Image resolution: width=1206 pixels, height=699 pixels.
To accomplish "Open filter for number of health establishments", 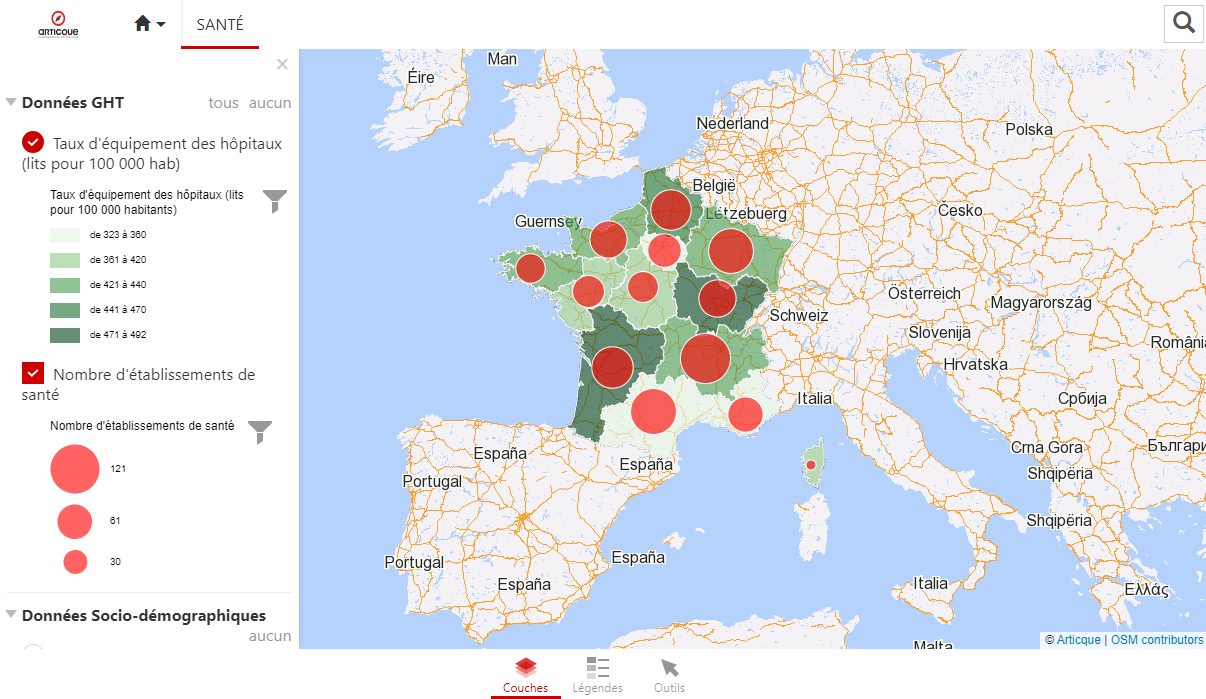I will [x=259, y=432].
